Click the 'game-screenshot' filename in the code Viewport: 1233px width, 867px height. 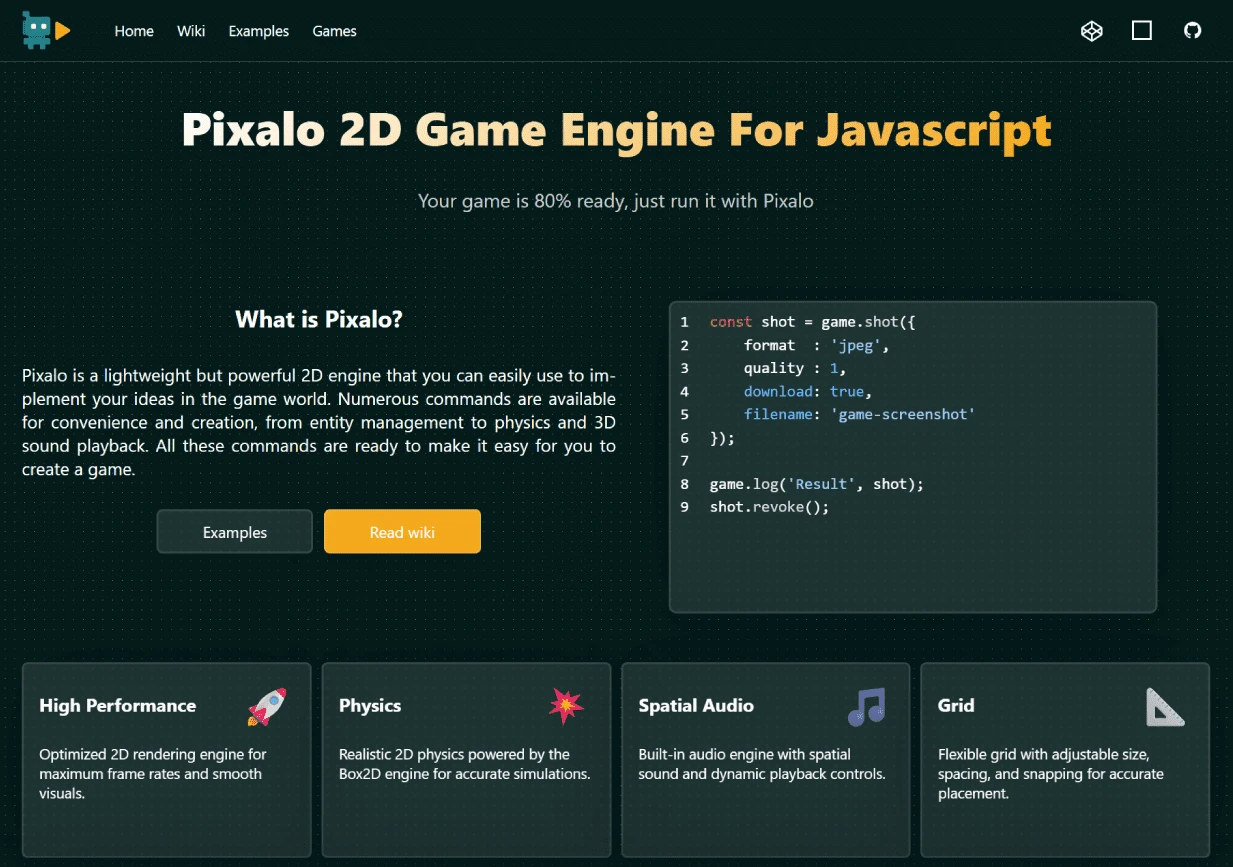[x=902, y=414]
